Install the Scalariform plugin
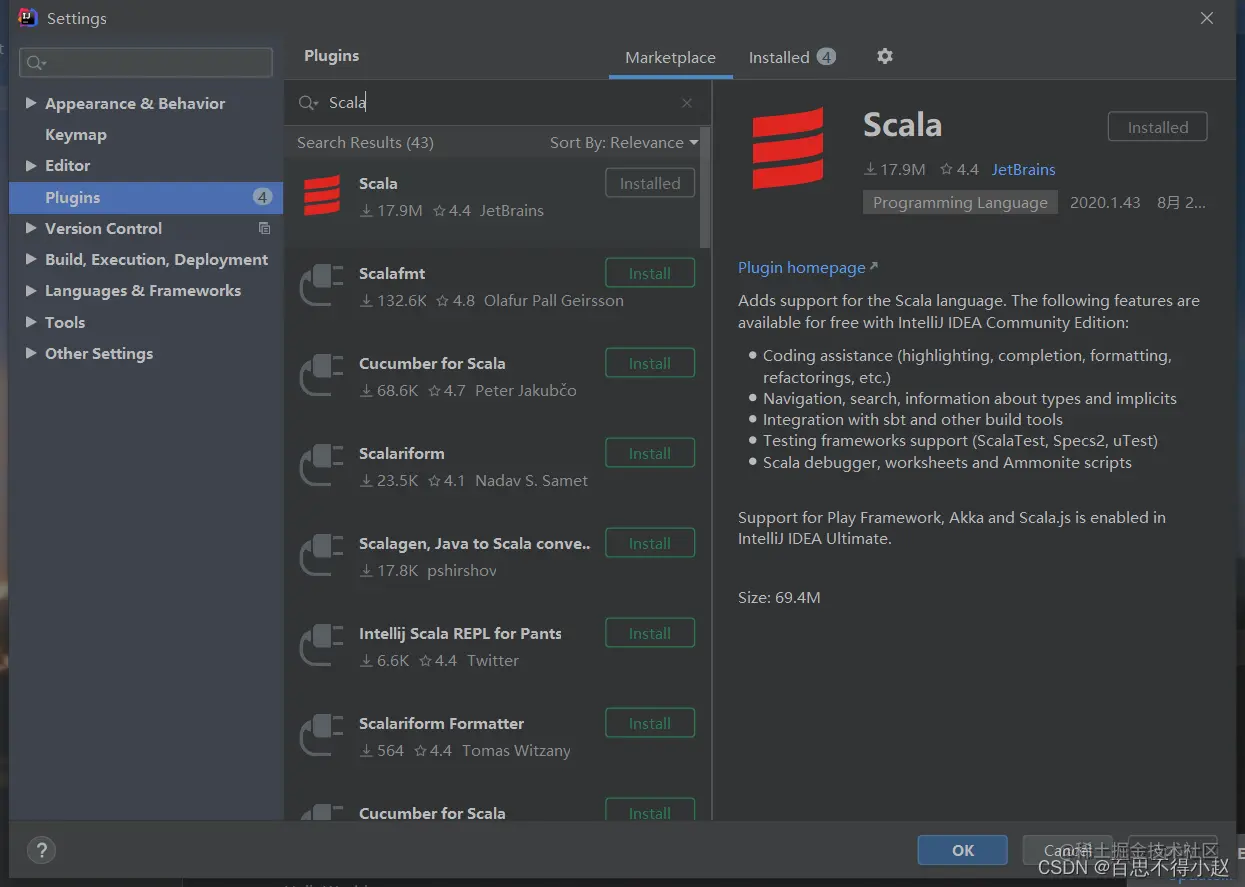1245x887 pixels. (650, 453)
